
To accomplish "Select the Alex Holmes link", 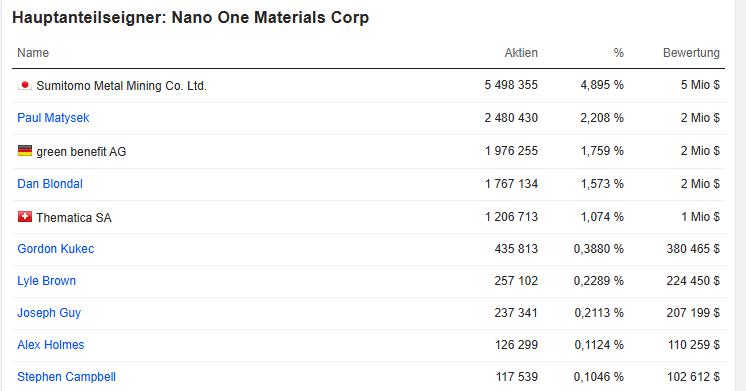I will click(51, 345).
